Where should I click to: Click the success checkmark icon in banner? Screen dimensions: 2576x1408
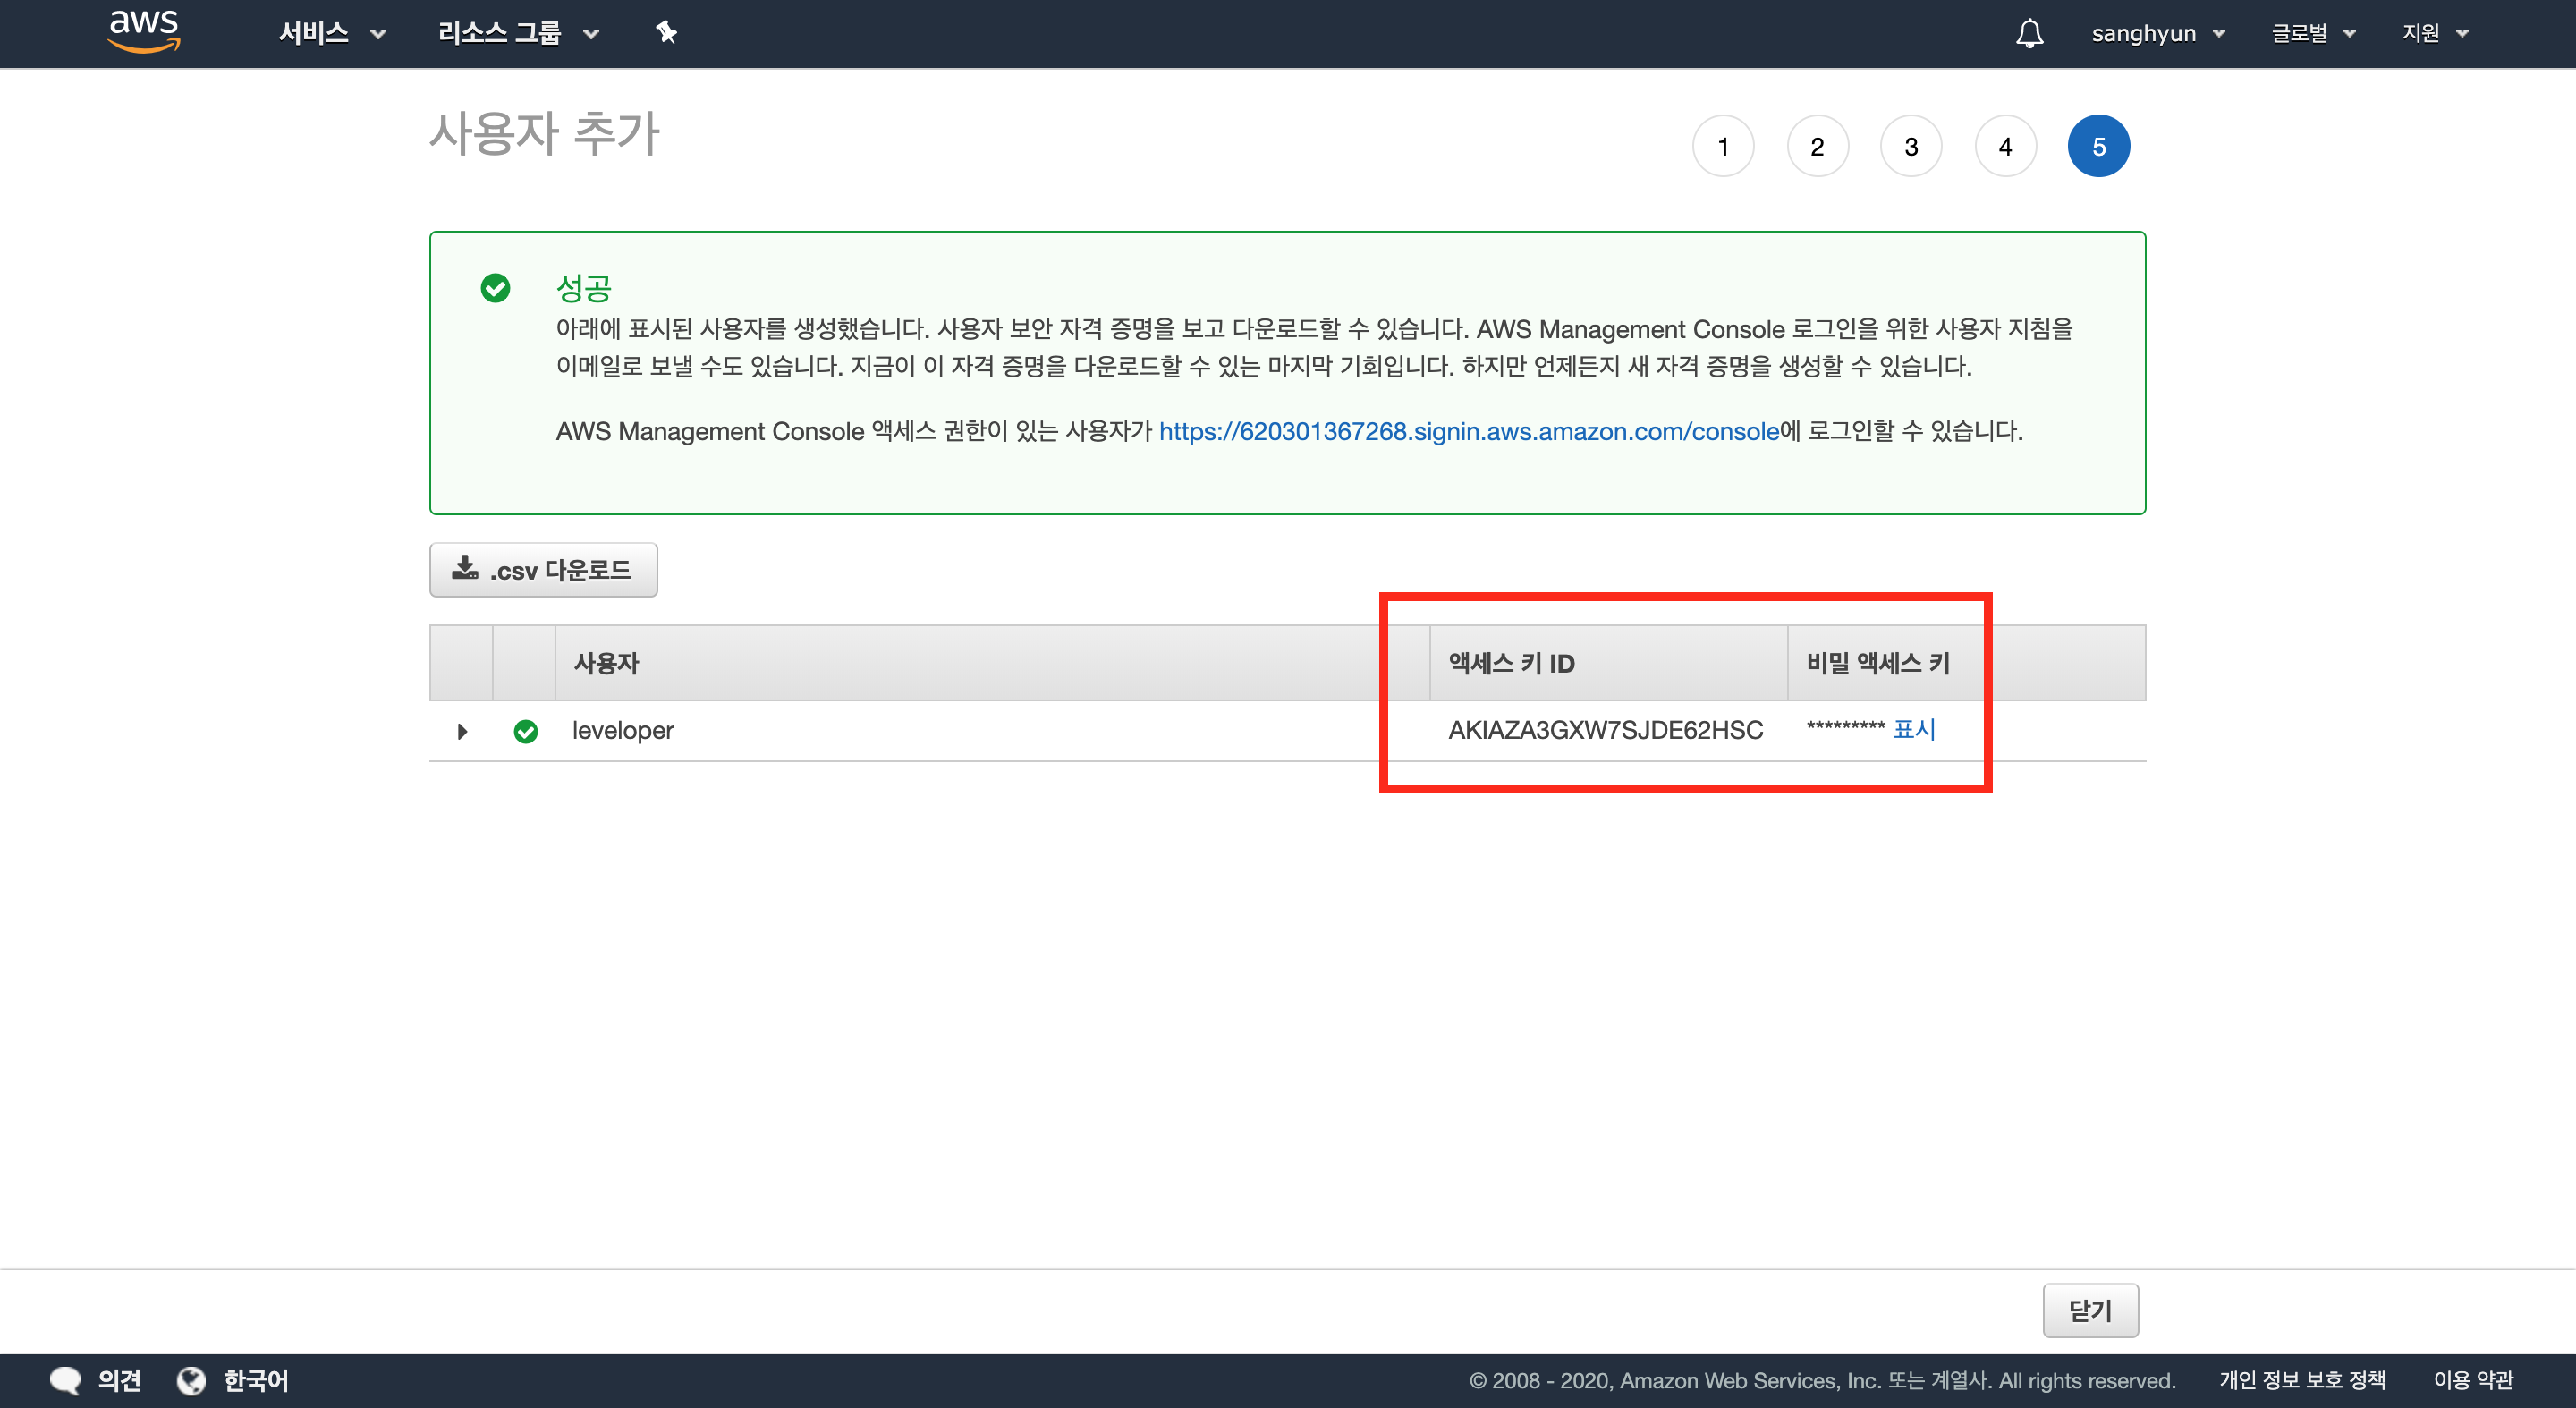click(x=495, y=288)
